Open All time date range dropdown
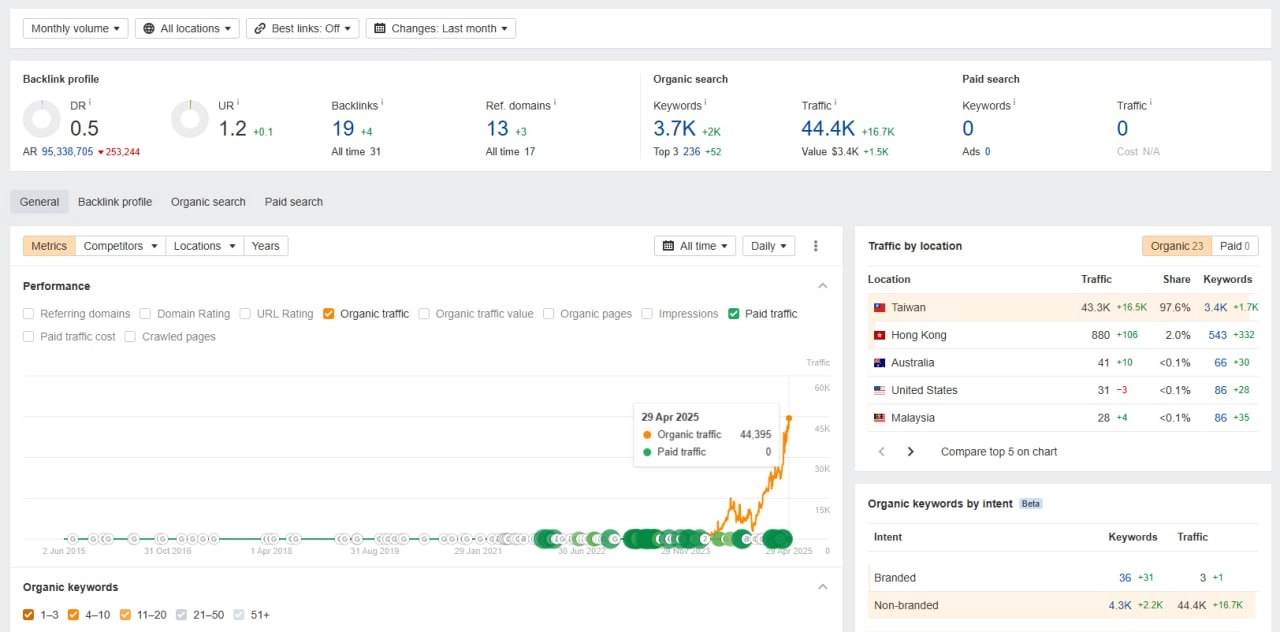This screenshot has width=1280, height=632. click(x=695, y=246)
